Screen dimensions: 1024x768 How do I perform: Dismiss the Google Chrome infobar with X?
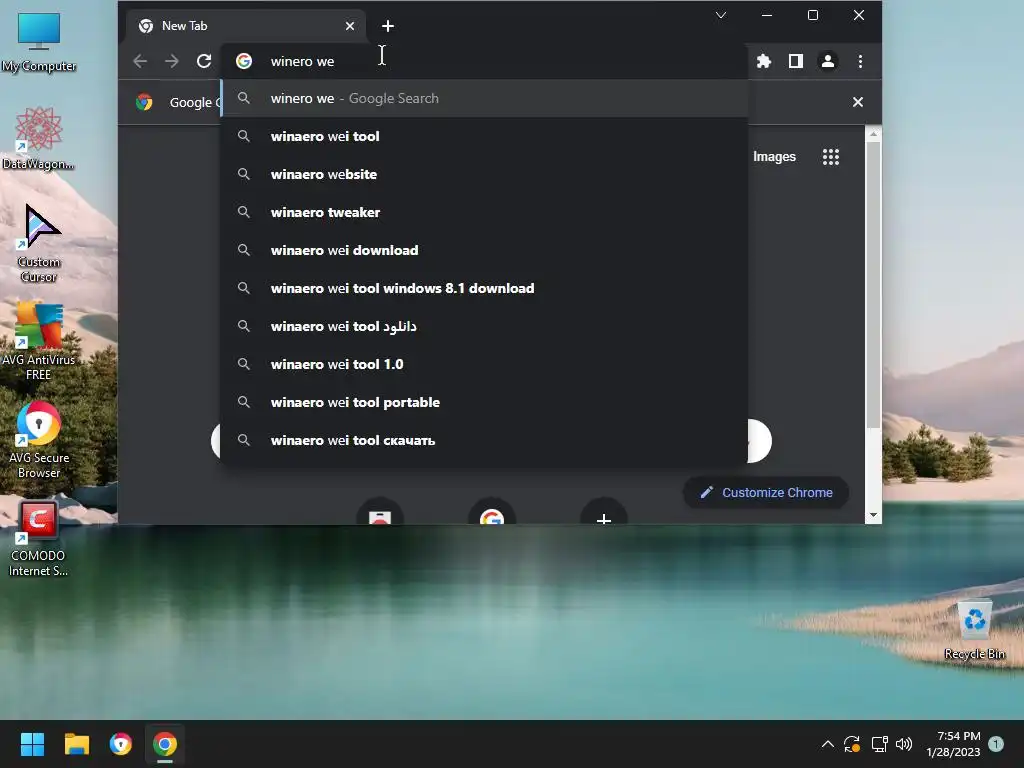pyautogui.click(x=858, y=102)
